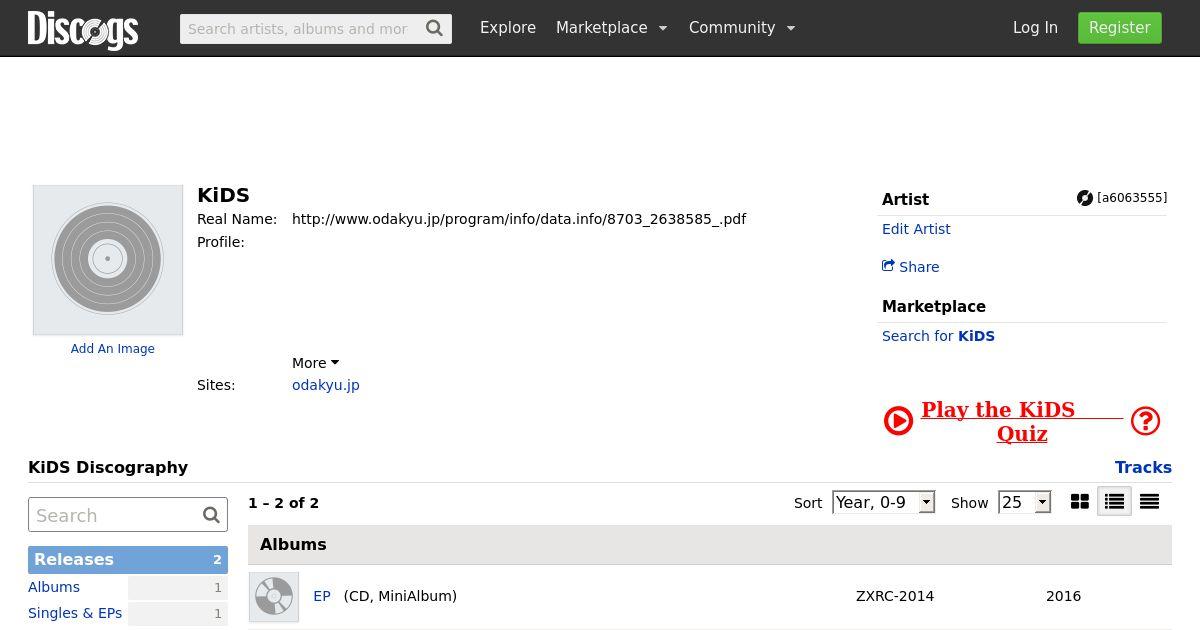The image size is (1200, 630).
Task: Click the artist ID a6063555 text
Action: pos(1132,198)
